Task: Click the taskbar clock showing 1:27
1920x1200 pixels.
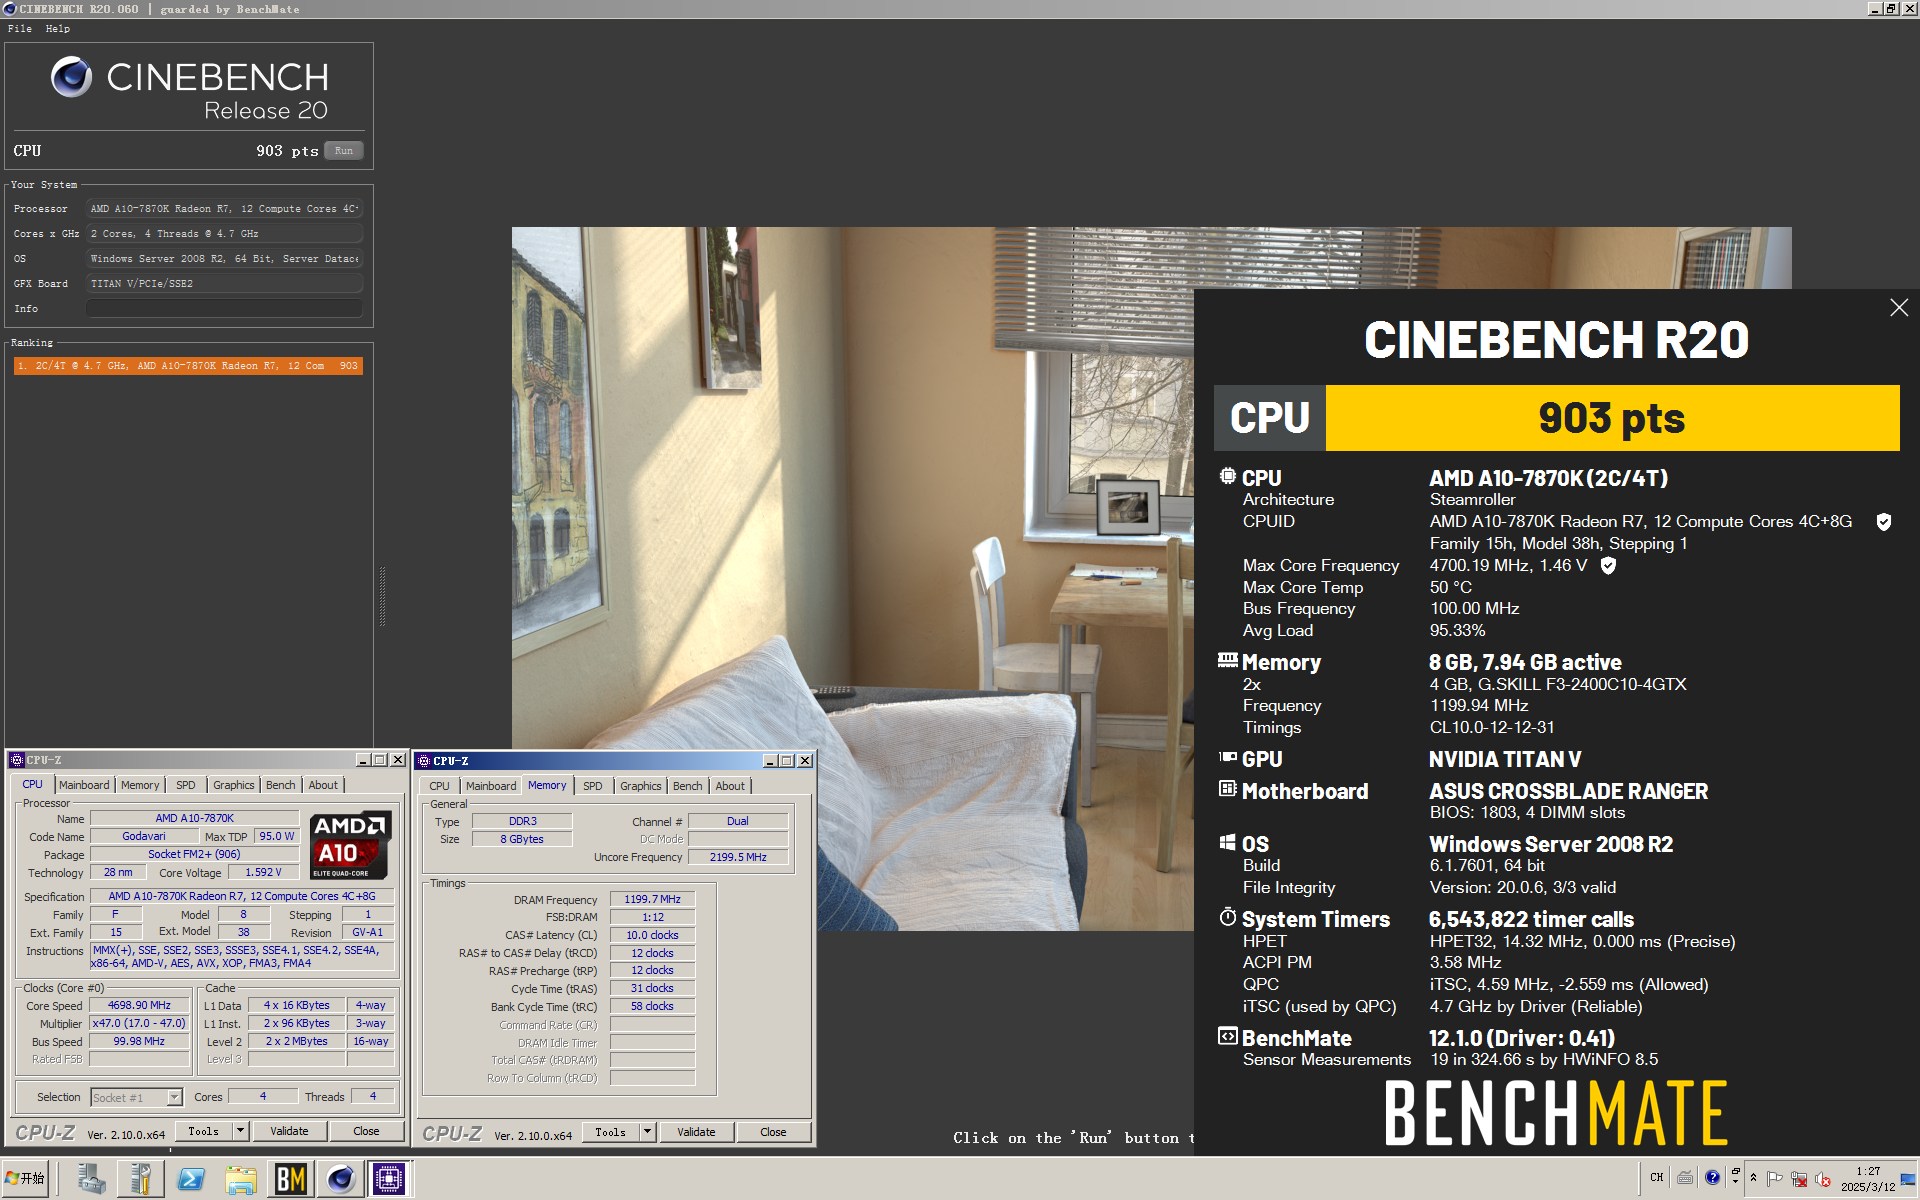Action: click(1868, 1178)
